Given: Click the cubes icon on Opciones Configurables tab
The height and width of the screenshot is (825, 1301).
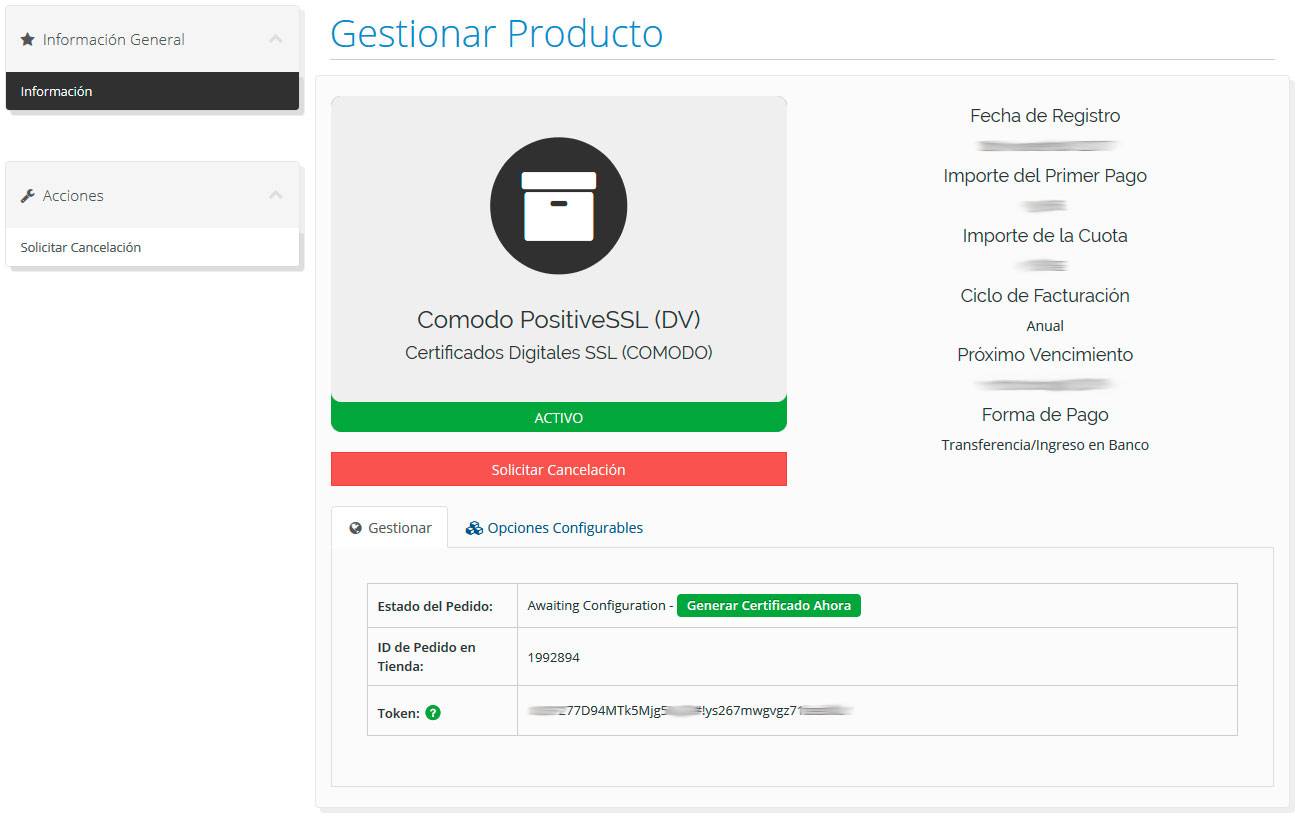Looking at the screenshot, I should tap(474, 528).
